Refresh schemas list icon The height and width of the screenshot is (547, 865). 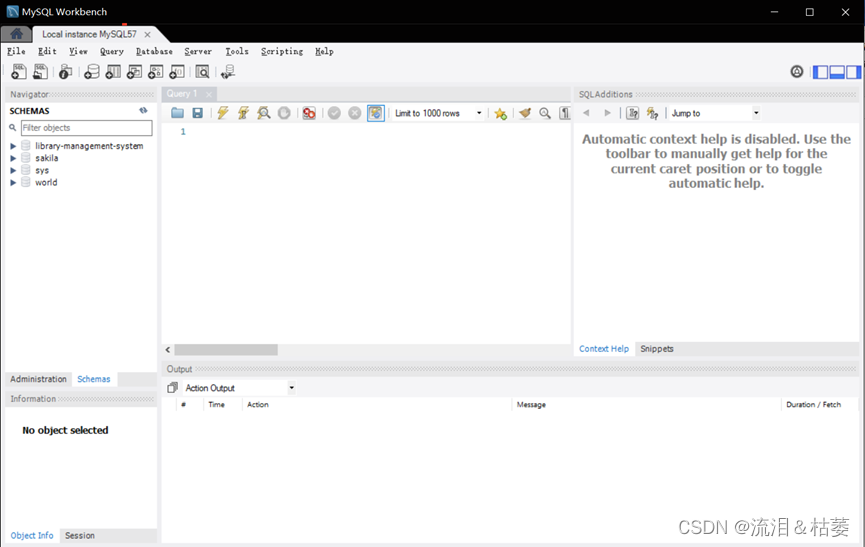[143, 110]
